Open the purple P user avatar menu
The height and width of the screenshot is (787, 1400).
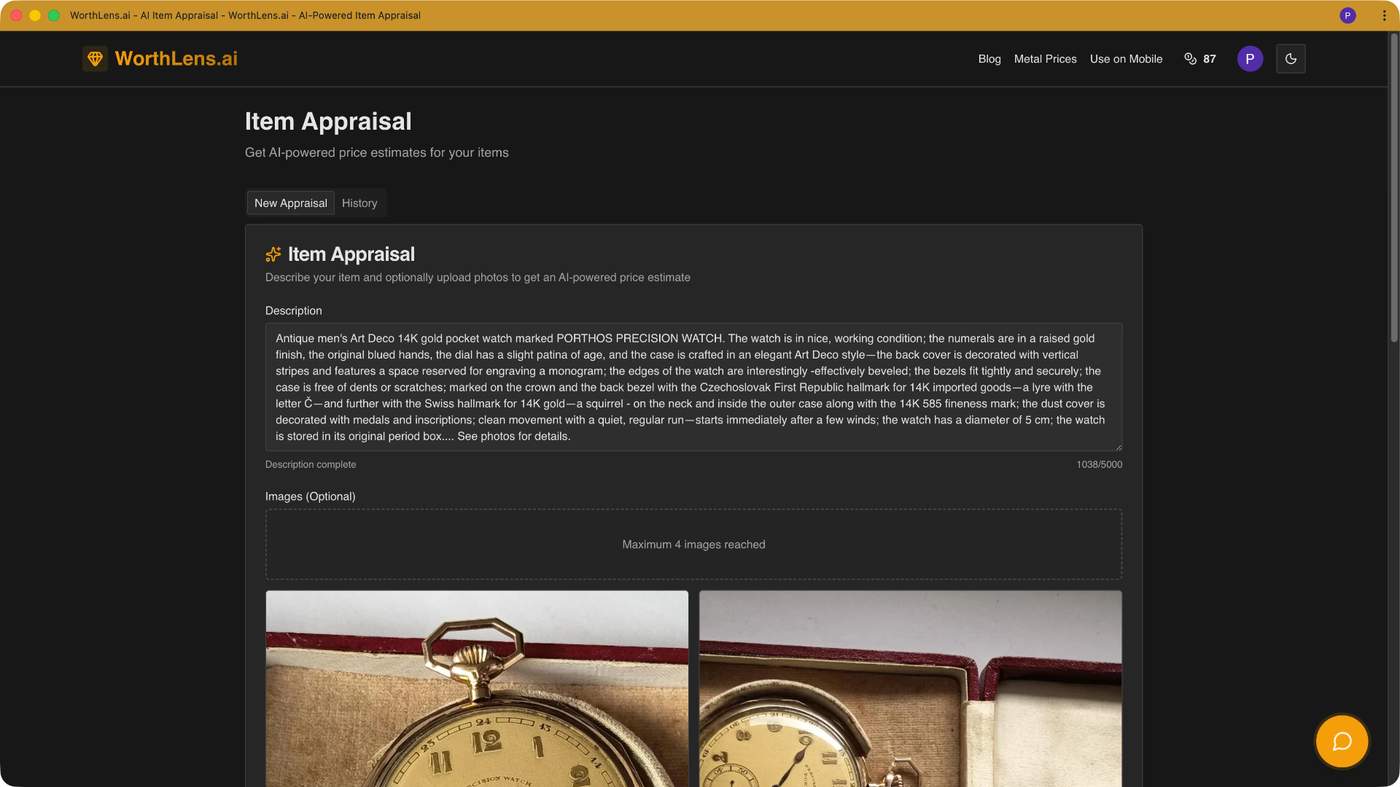click(x=1249, y=59)
